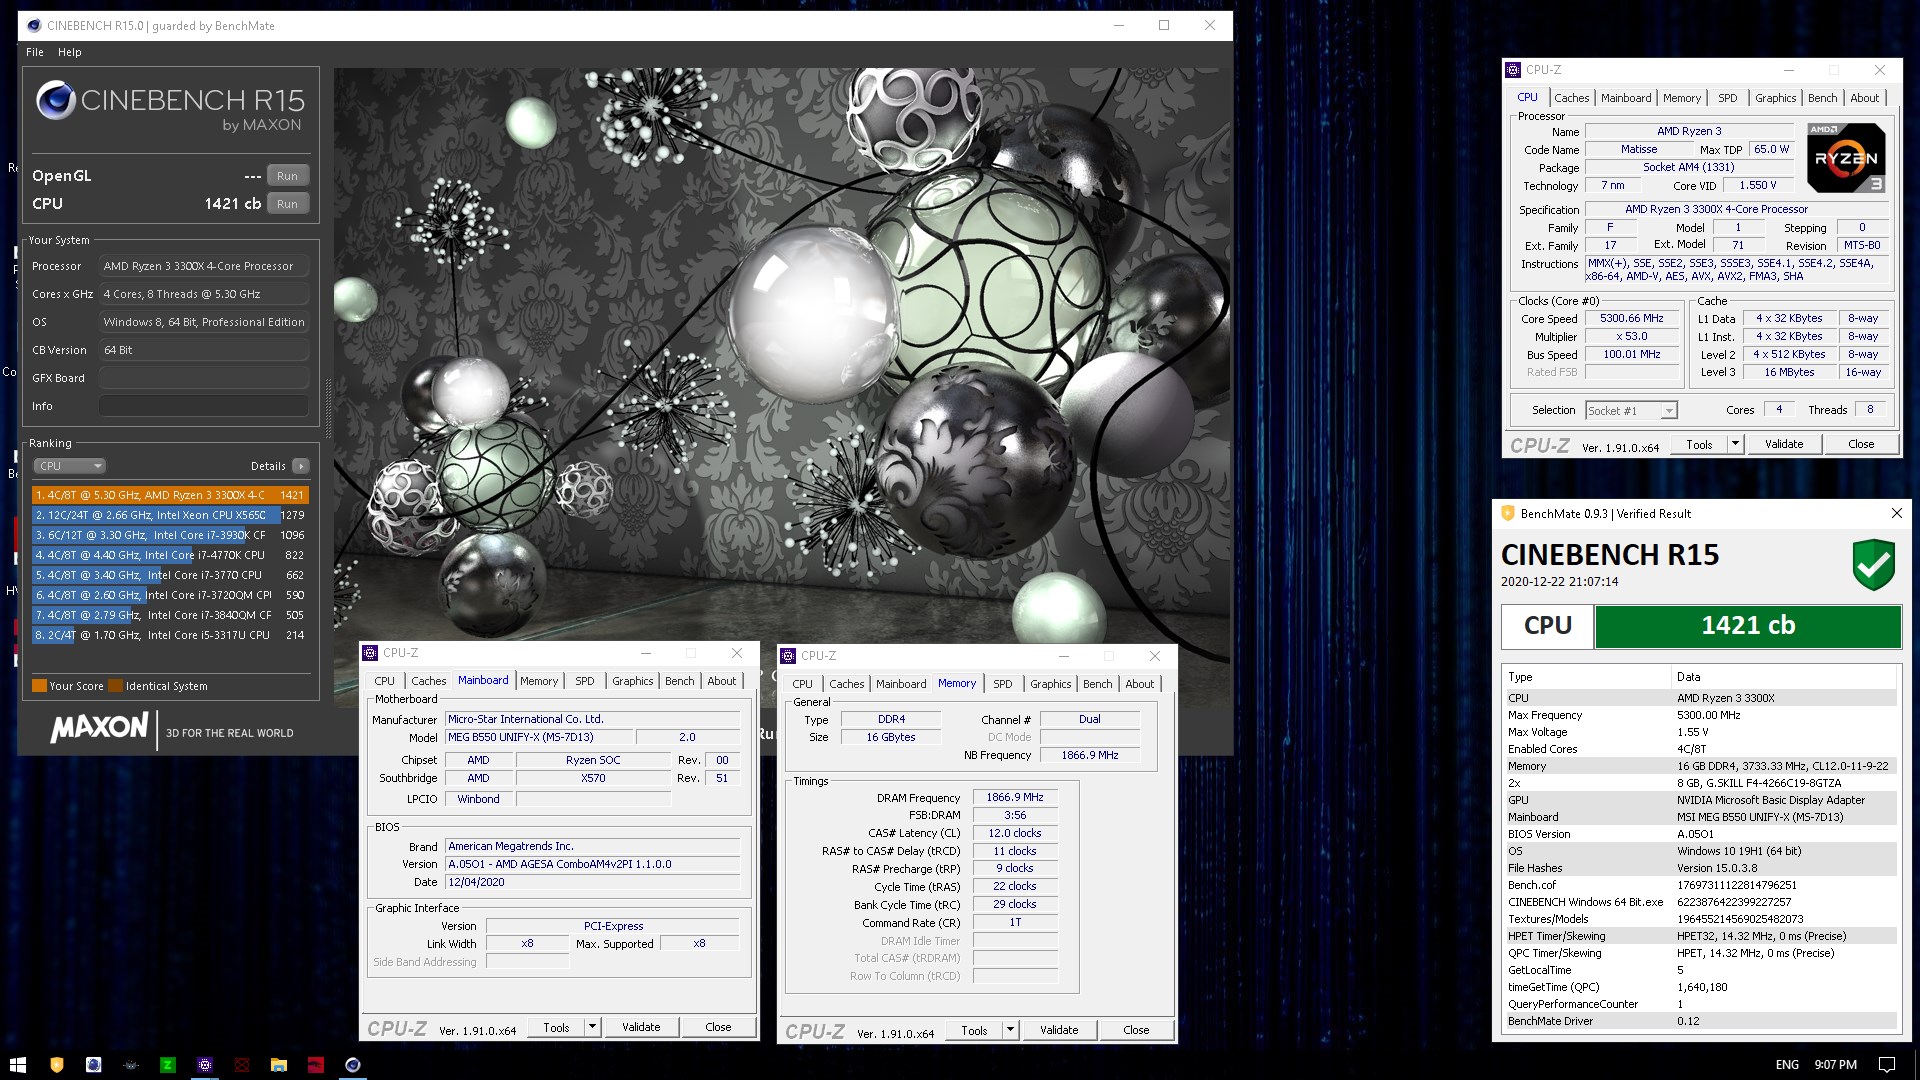The height and width of the screenshot is (1080, 1920).
Task: Click the Mainboard CPU-Z window title icon
Action: (370, 653)
